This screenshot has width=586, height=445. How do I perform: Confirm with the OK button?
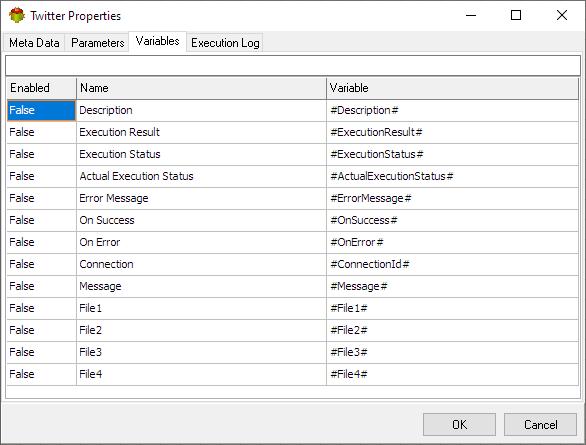[x=459, y=424]
